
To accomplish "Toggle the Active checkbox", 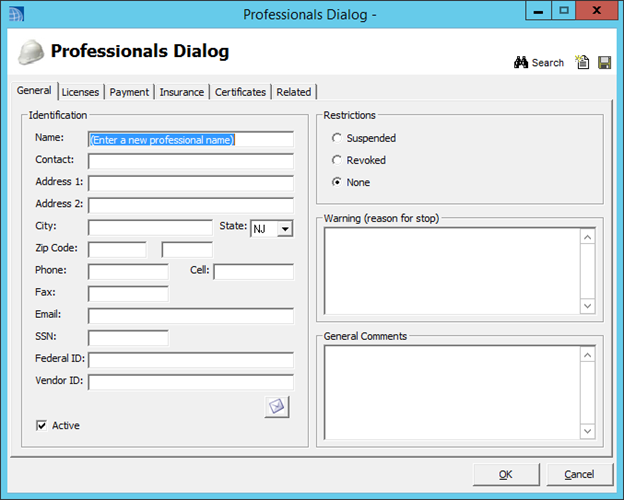I will click(41, 425).
